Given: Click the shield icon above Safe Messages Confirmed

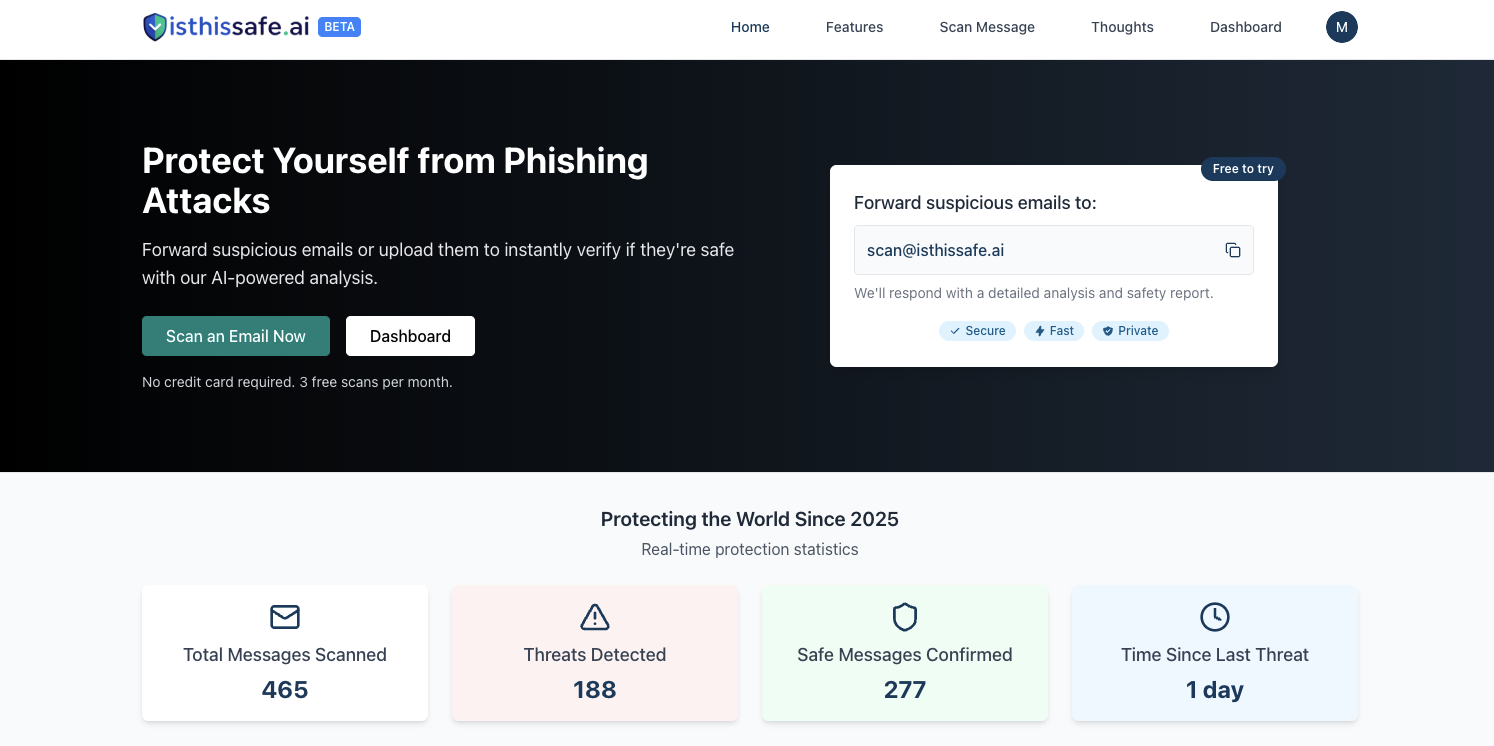Looking at the screenshot, I should tap(905, 617).
